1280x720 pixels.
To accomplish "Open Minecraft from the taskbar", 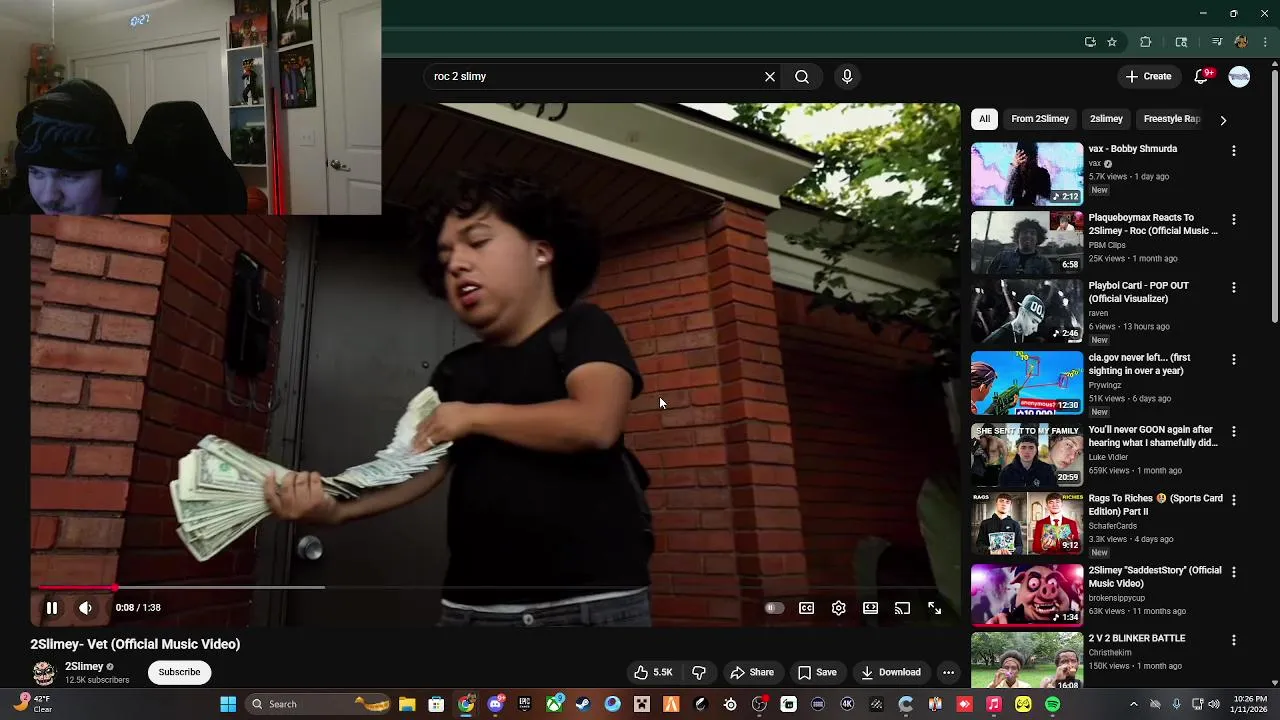I will coord(642,704).
